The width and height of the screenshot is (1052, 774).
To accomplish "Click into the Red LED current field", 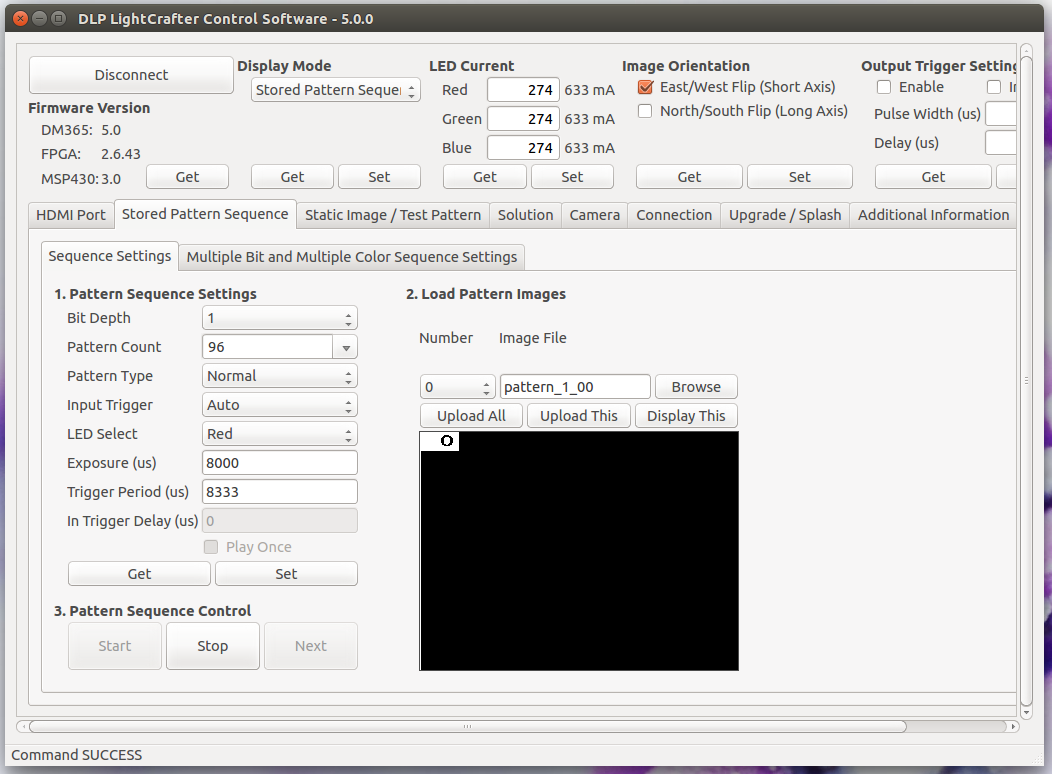I will 523,90.
